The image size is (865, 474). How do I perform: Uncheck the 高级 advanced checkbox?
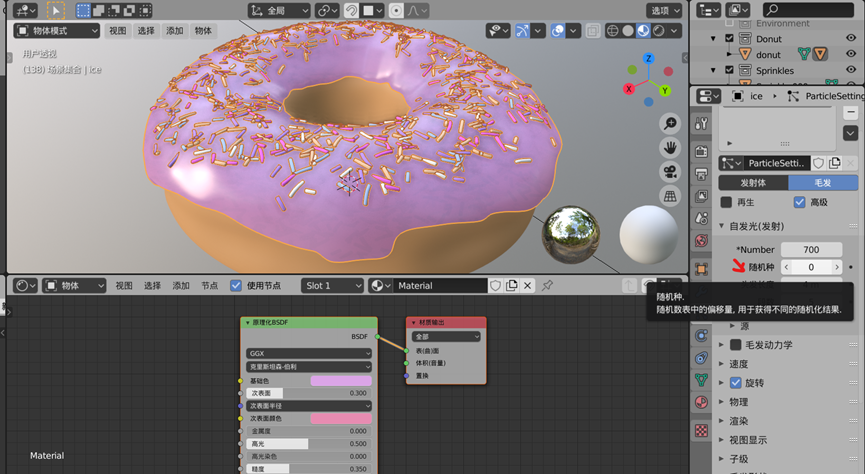(x=799, y=203)
